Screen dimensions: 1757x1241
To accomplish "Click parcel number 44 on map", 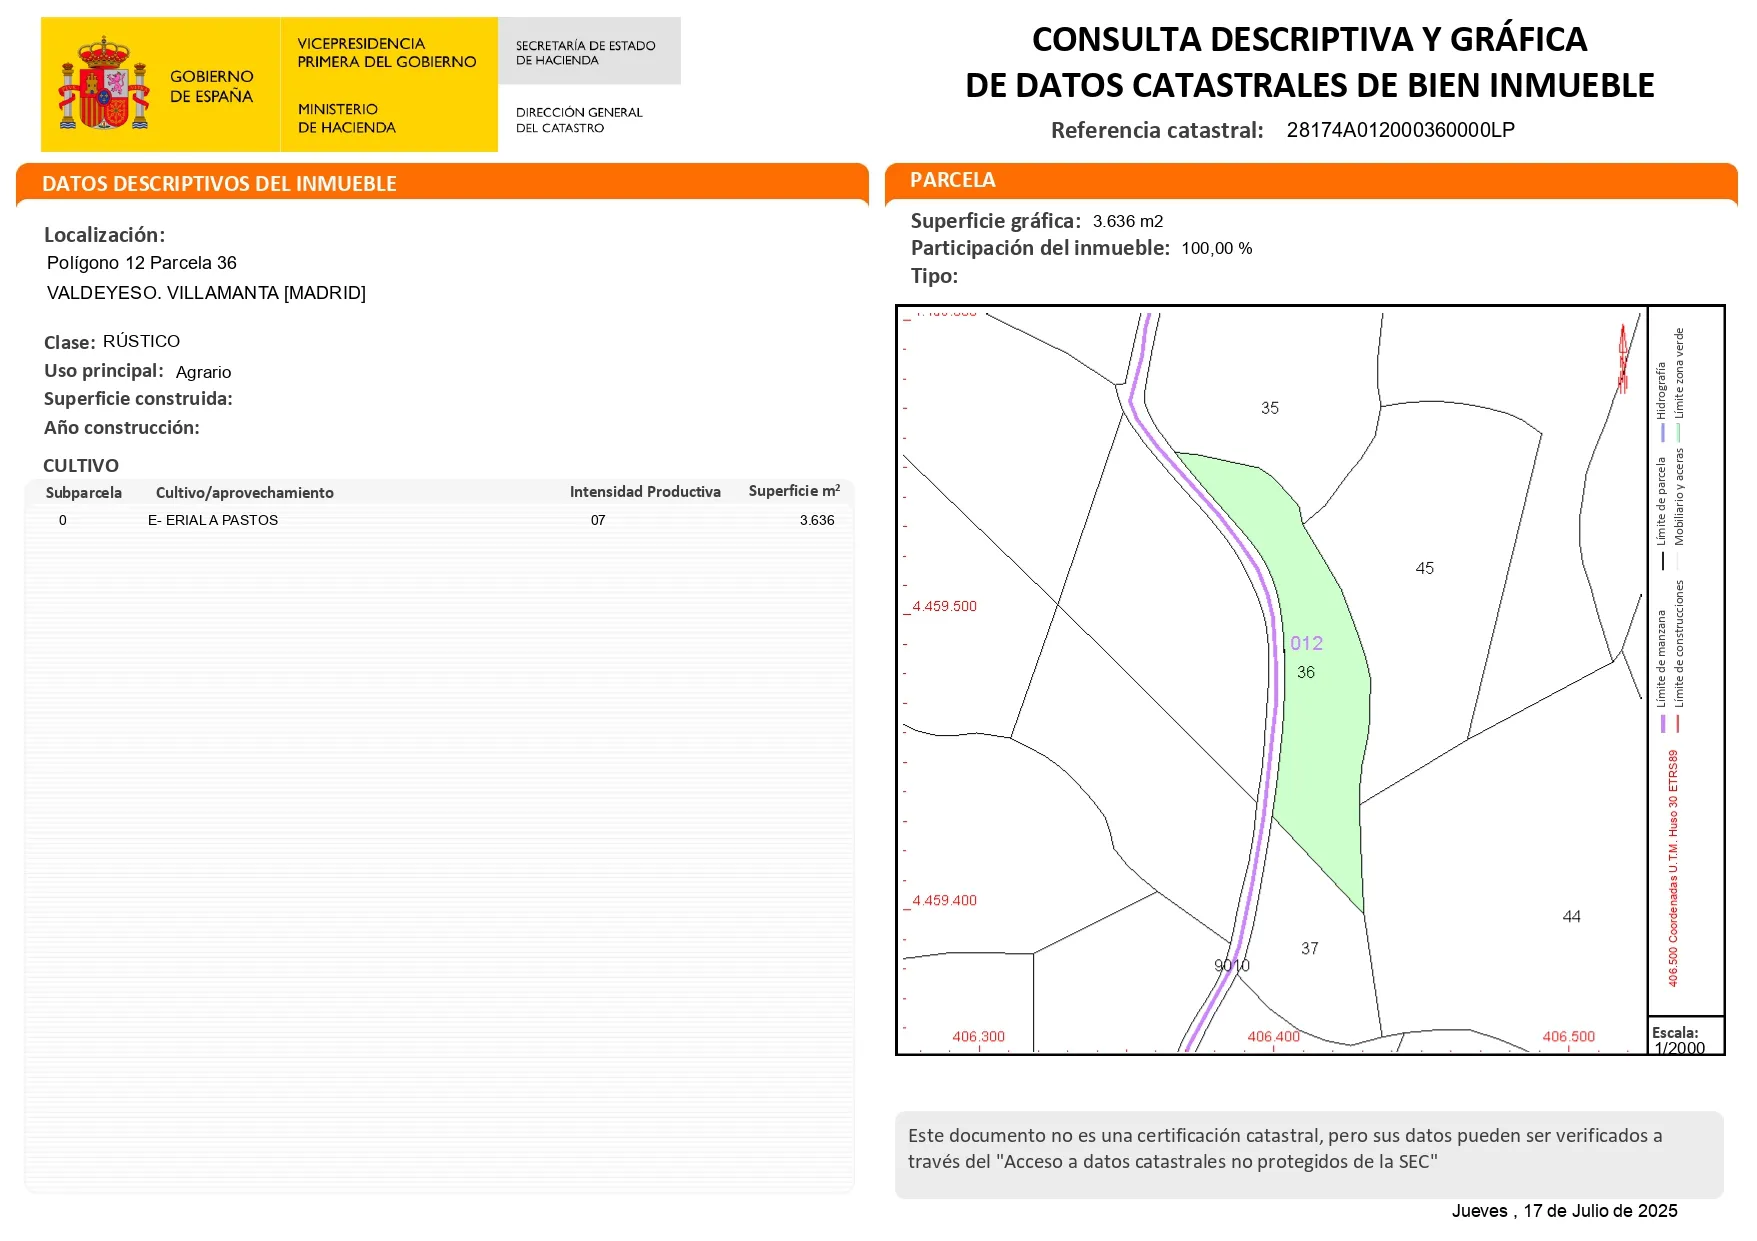I will (x=1571, y=916).
